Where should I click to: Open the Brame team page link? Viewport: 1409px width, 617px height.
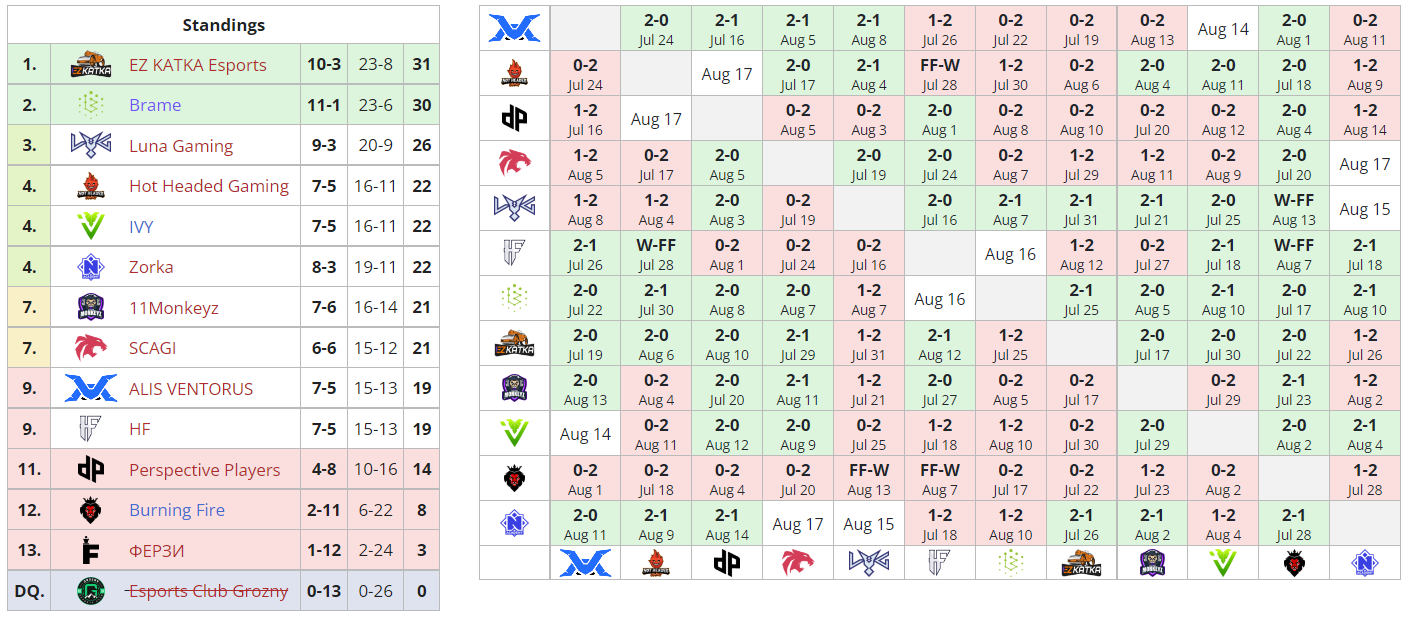click(155, 105)
